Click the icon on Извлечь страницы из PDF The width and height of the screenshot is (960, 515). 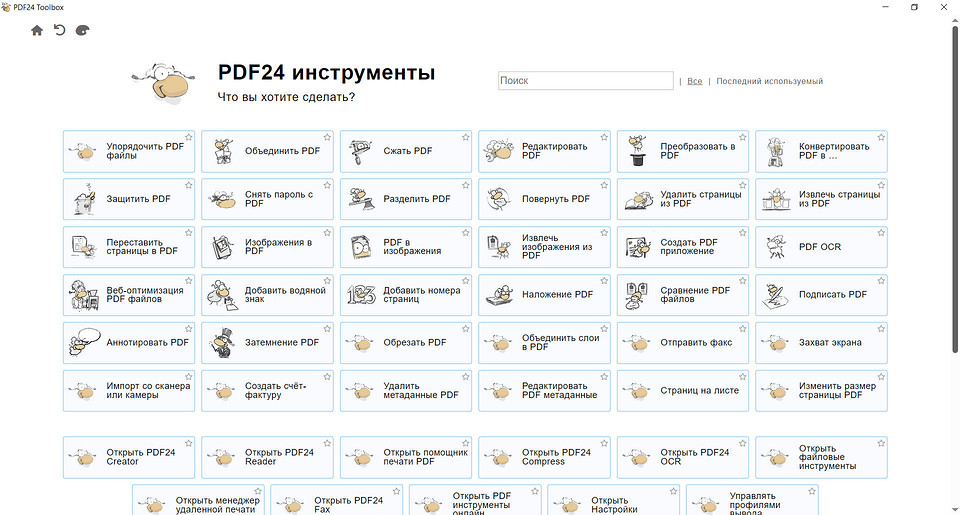click(x=776, y=199)
